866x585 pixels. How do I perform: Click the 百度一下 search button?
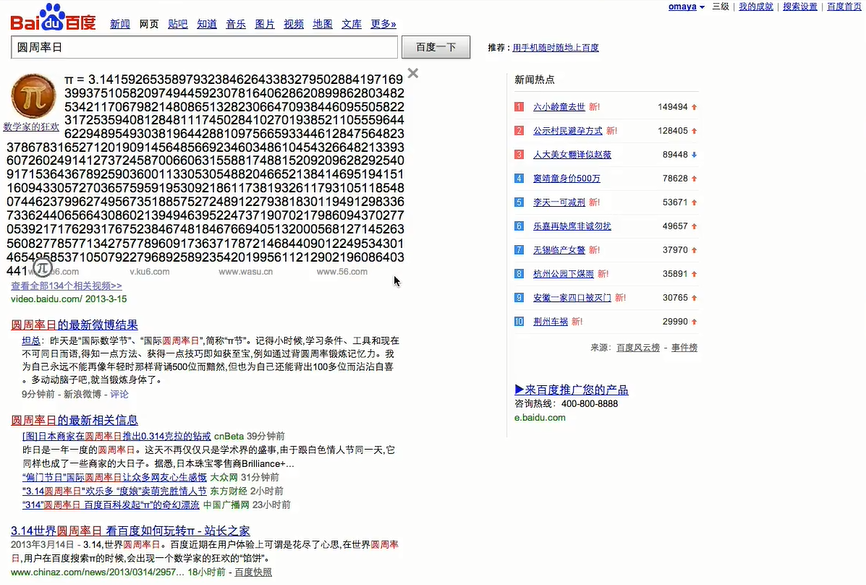[436, 48]
